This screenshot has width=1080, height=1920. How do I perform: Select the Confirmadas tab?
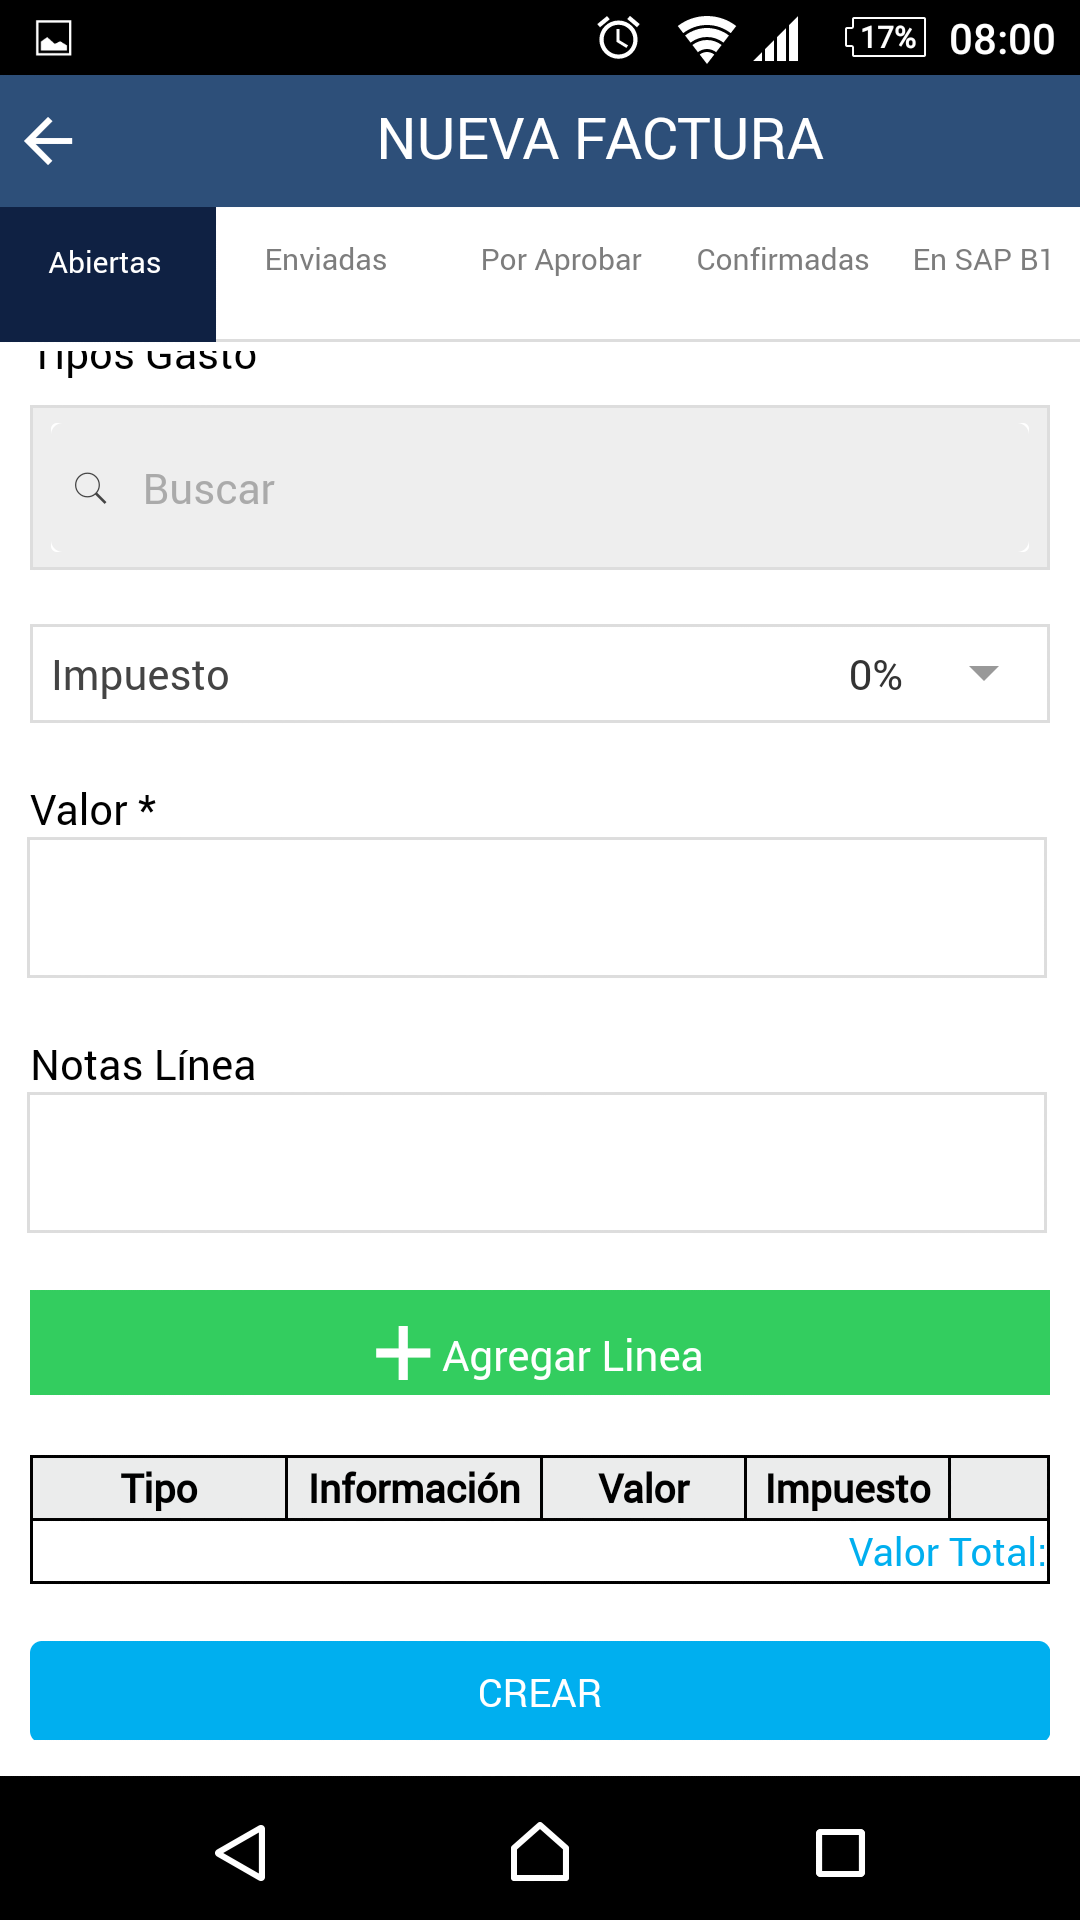[x=782, y=260]
